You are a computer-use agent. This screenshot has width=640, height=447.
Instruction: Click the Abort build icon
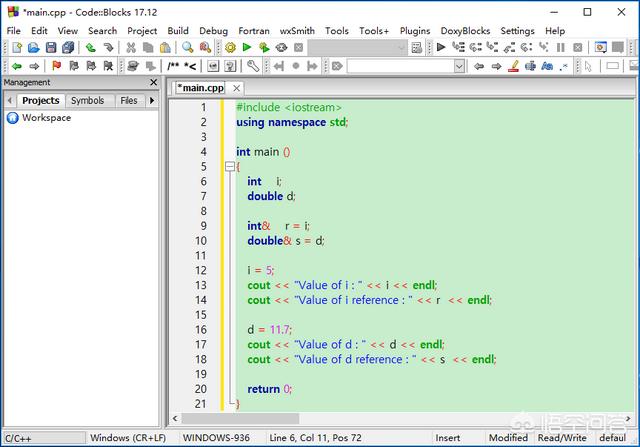tap(298, 47)
